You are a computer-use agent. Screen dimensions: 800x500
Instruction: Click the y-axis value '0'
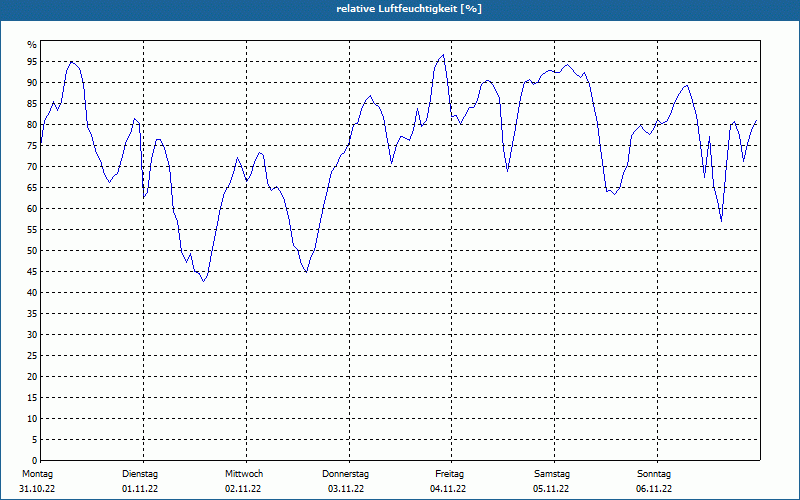pos(35,461)
